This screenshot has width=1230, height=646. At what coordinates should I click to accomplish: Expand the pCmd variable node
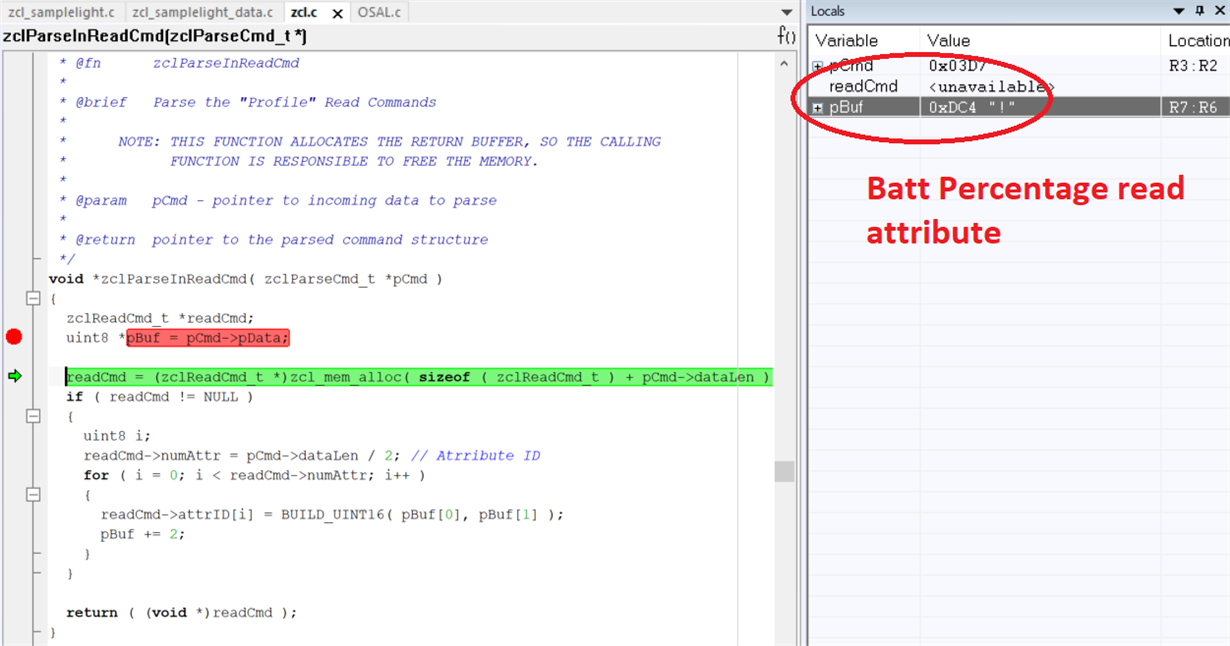click(x=818, y=66)
